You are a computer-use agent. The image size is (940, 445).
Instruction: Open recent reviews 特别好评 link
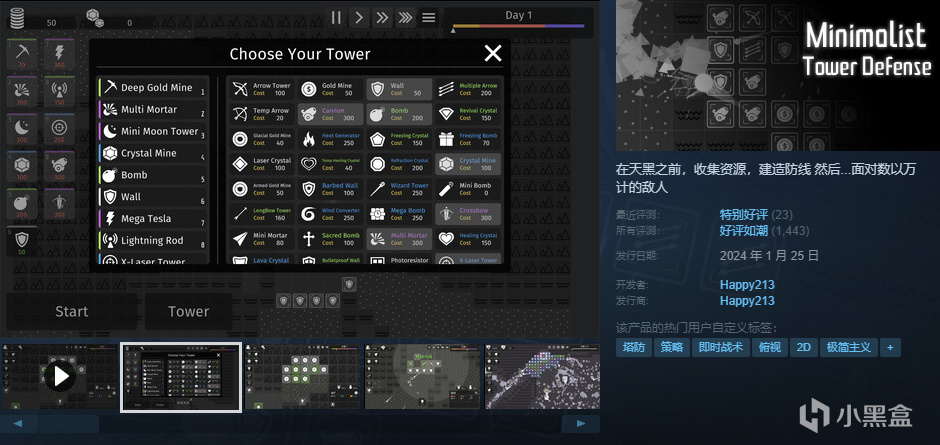[743, 214]
